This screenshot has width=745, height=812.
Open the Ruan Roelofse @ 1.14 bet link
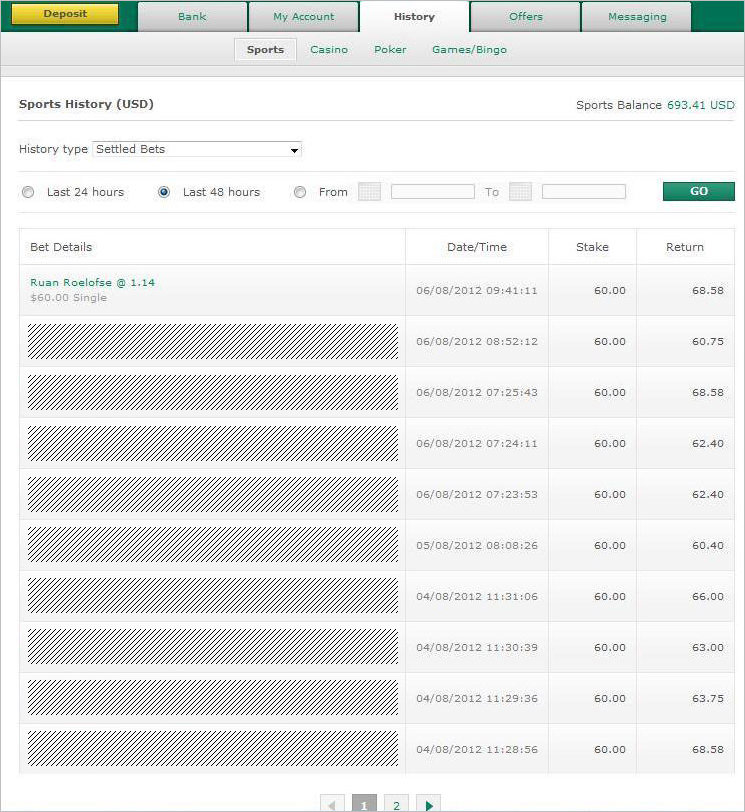[92, 283]
